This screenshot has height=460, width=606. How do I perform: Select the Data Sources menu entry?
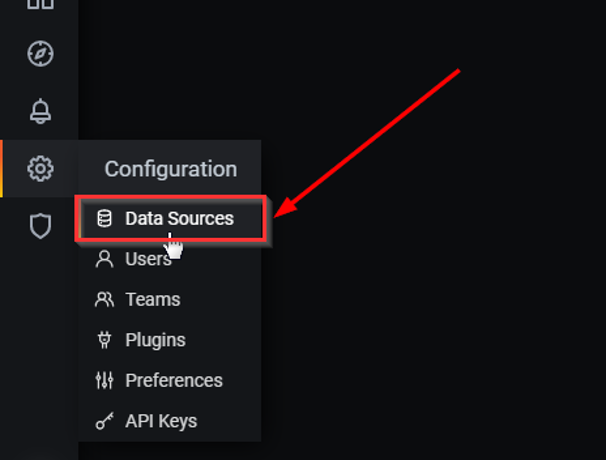click(170, 218)
